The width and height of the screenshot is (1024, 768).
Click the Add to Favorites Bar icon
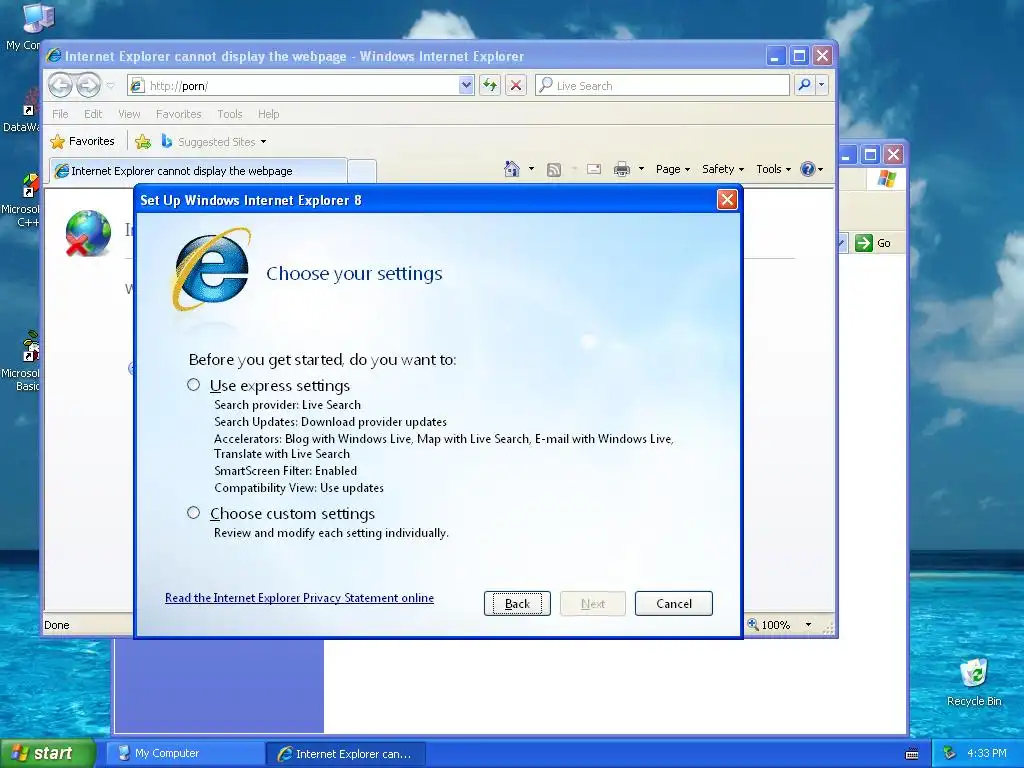point(143,141)
